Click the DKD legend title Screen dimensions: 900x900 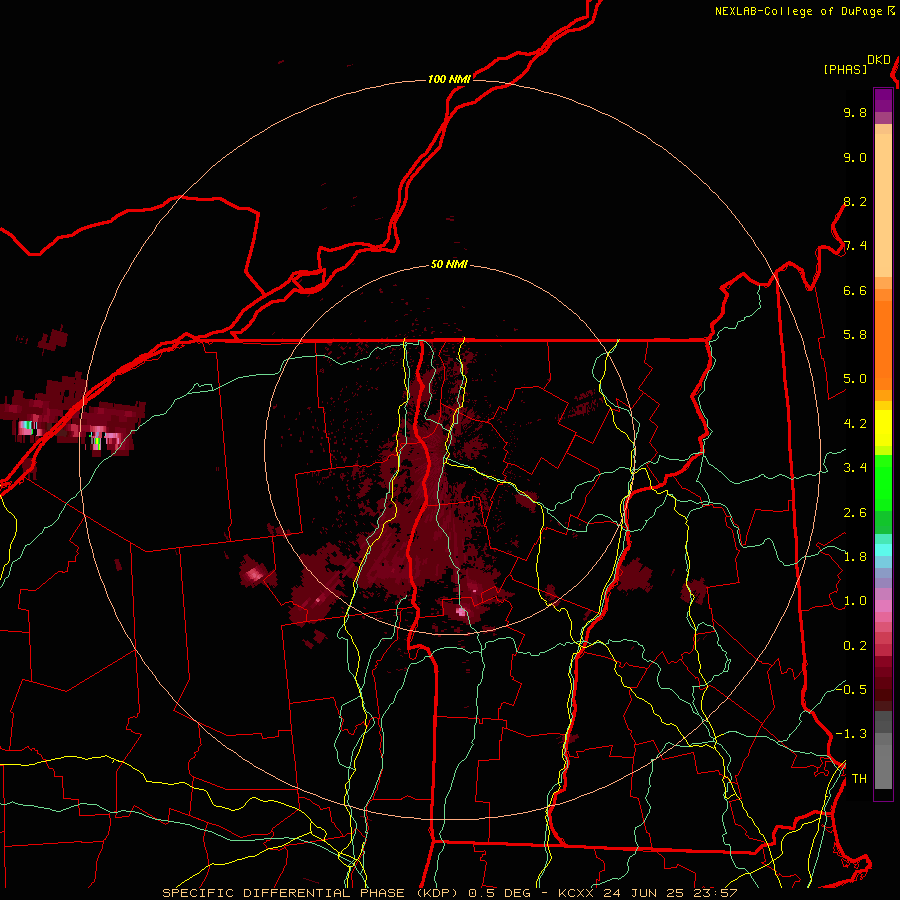pyautogui.click(x=879, y=60)
